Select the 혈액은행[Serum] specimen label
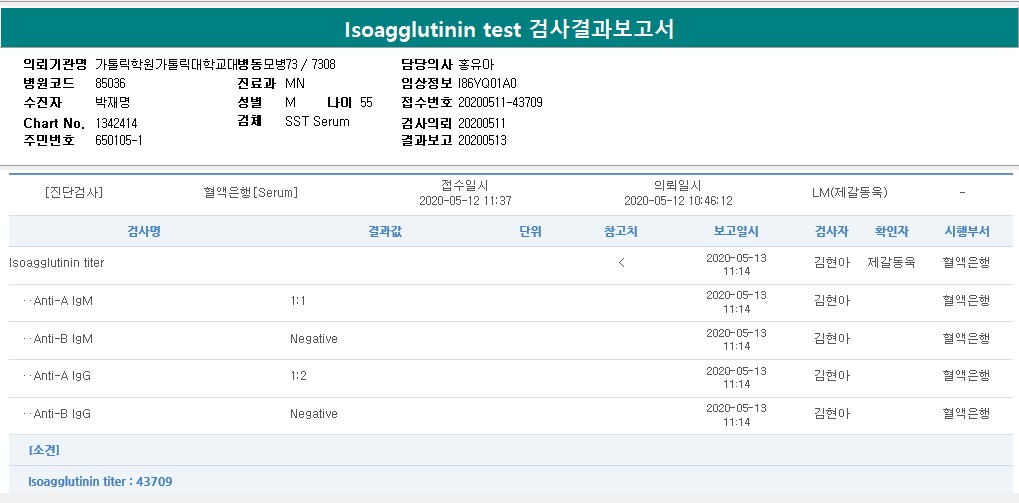Image resolution: width=1019 pixels, height=503 pixels. coord(250,192)
